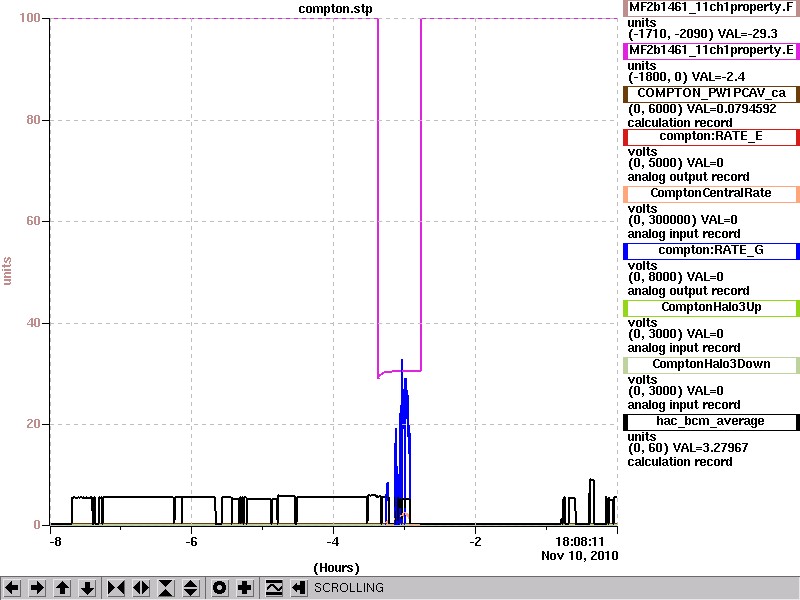Pan the graph down with the down arrow
Screen dimensions: 800x600
click(87, 588)
